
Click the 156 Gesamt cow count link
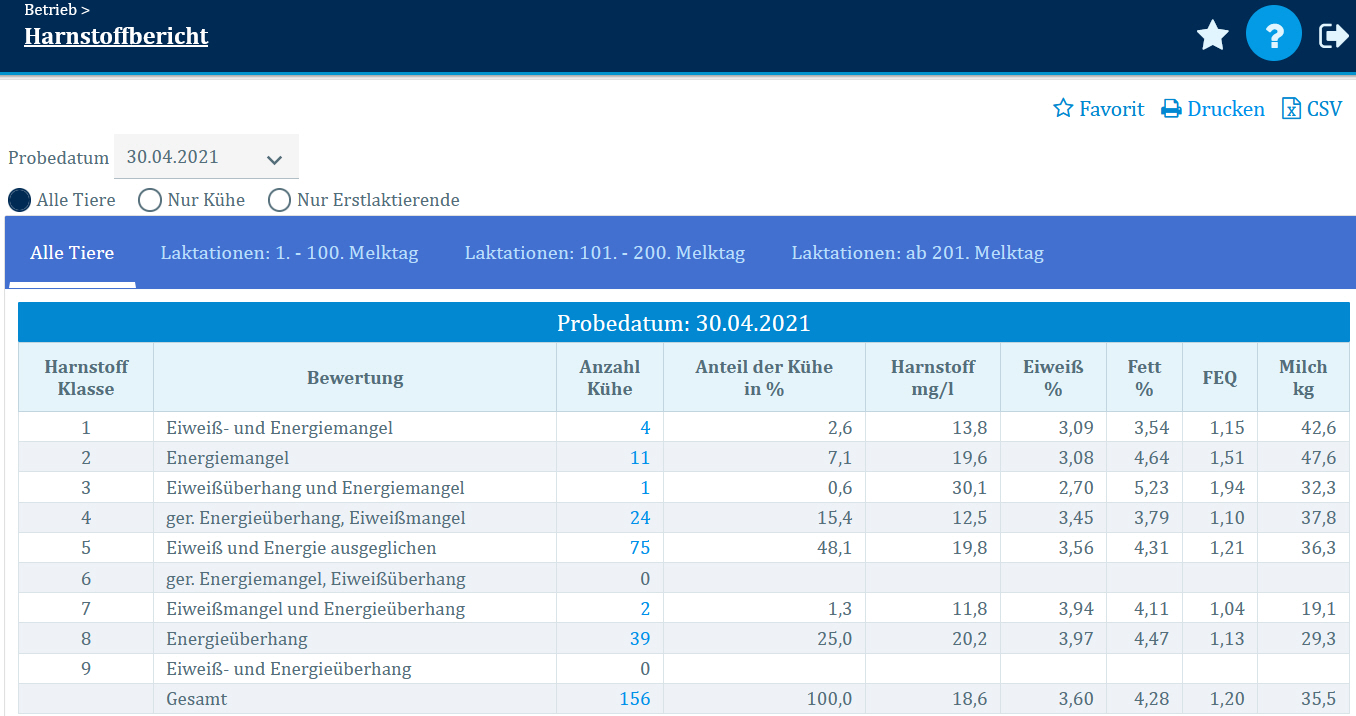pyautogui.click(x=634, y=699)
